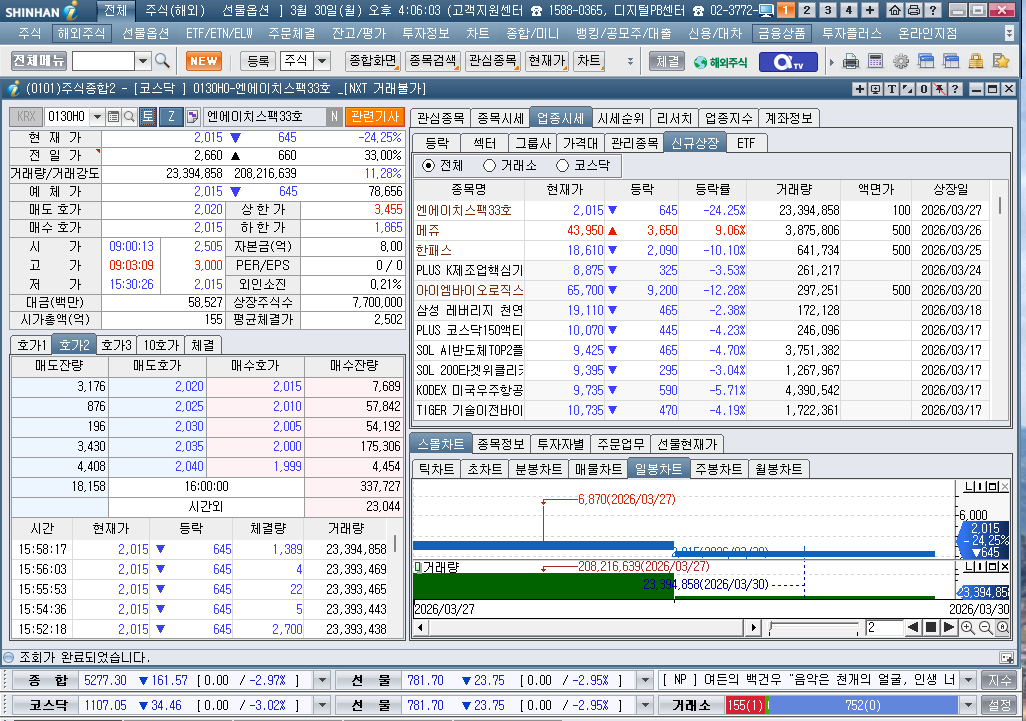Click the plus icon in the 주식종합2 title bar
This screenshot has width=1026, height=721.
(x=860, y=89)
